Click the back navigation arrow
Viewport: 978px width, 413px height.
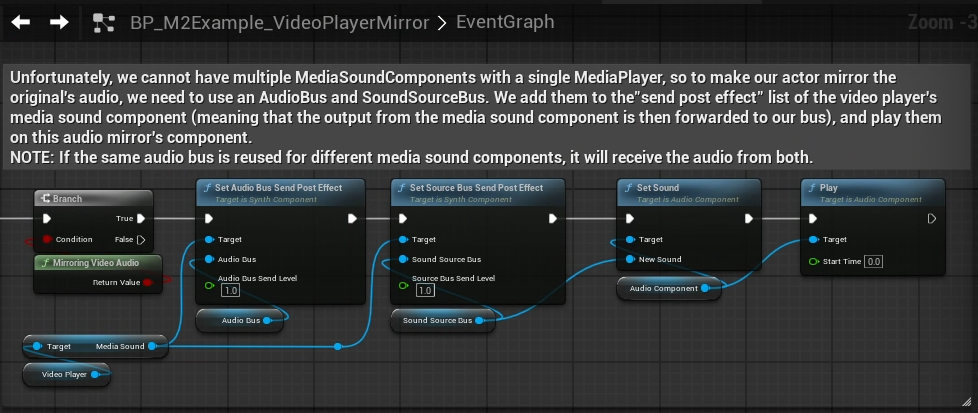point(20,21)
